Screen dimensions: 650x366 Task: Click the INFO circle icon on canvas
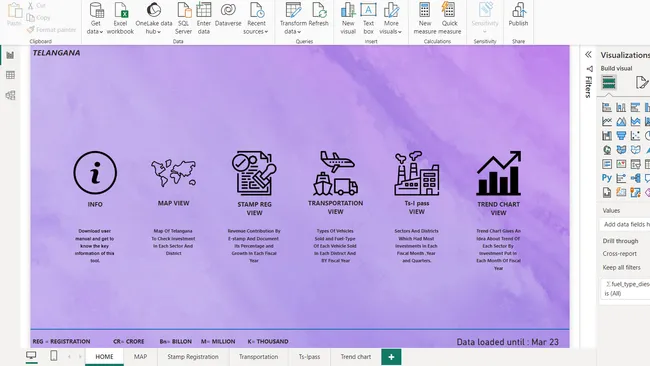pyautogui.click(x=95, y=172)
